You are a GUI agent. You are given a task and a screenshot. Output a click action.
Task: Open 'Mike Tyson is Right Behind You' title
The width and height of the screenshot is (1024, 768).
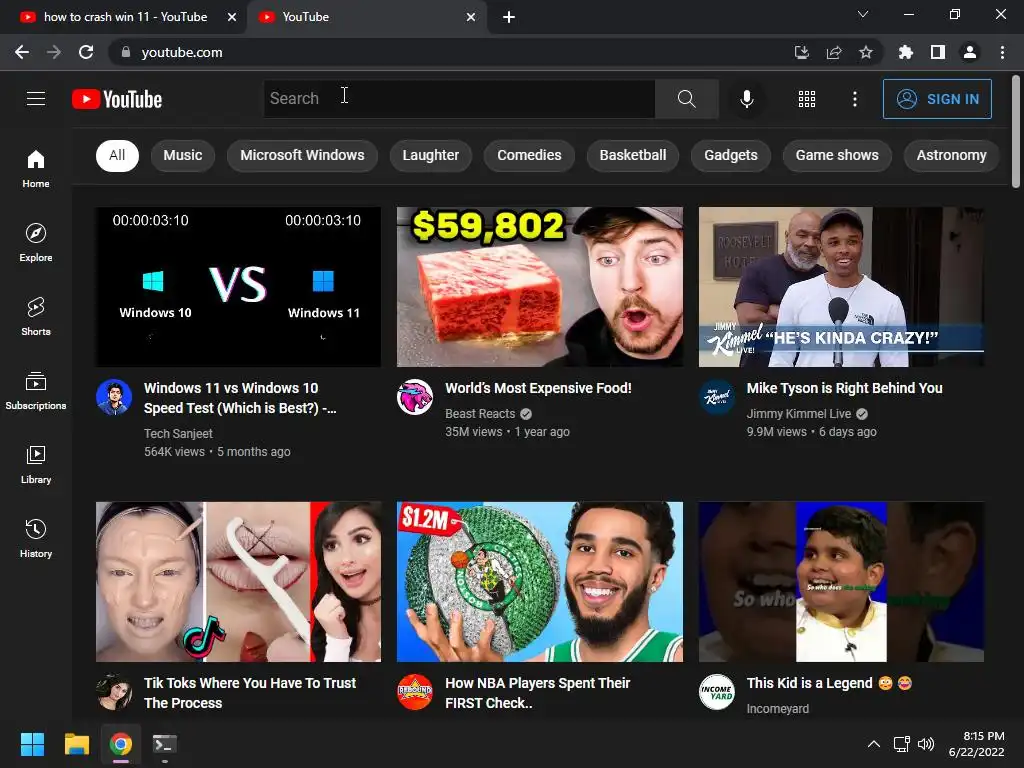(844, 388)
